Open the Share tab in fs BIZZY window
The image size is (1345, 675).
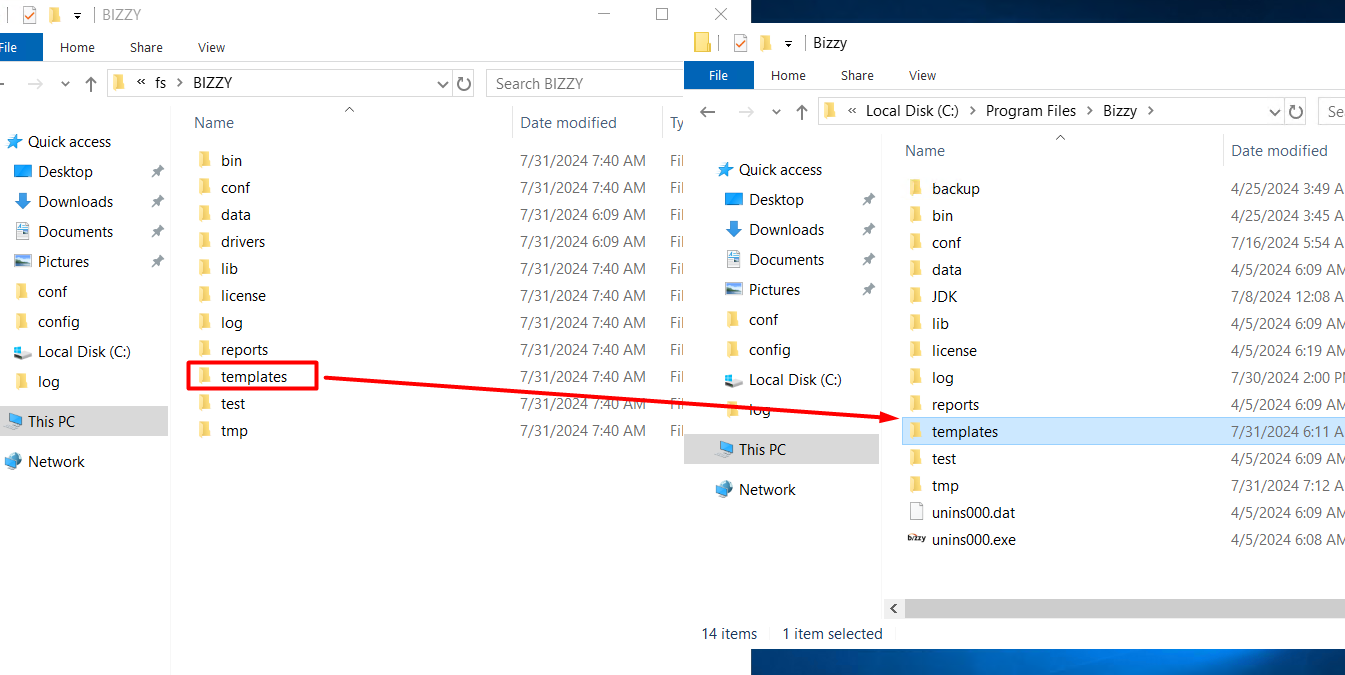pos(146,47)
